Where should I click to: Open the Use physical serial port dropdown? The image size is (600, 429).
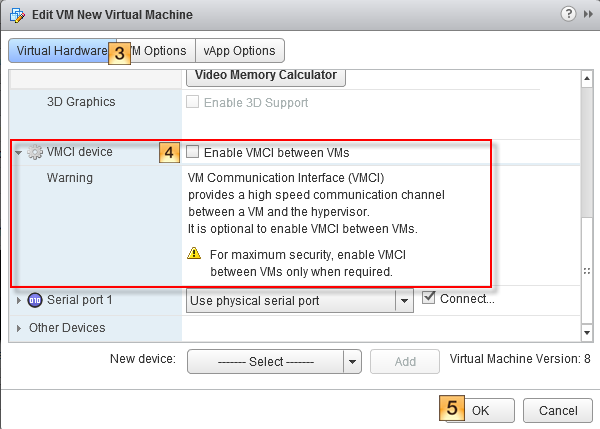click(x=300, y=301)
